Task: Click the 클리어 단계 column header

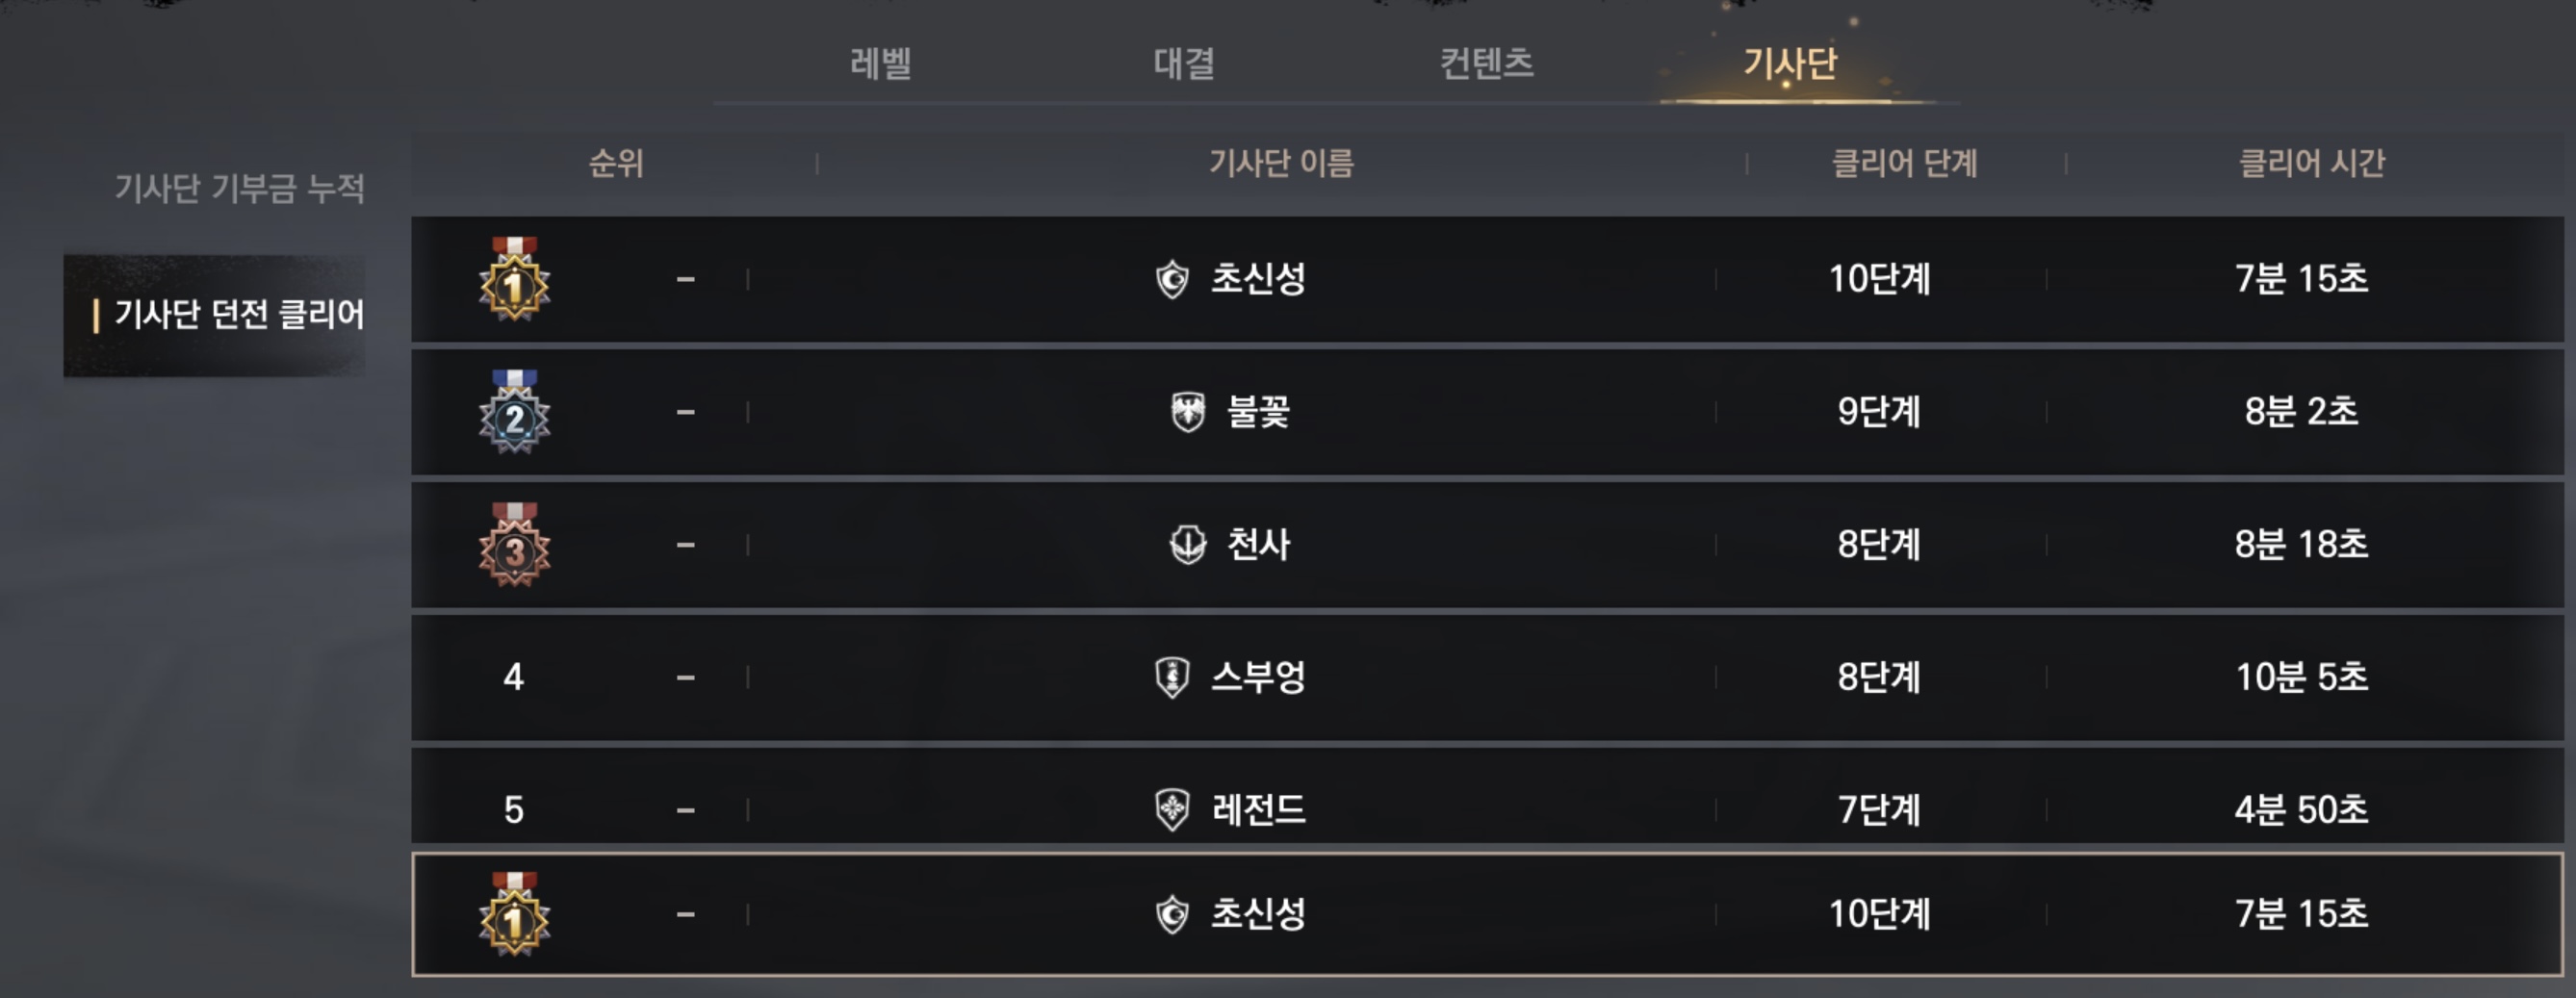Action: tap(1904, 163)
